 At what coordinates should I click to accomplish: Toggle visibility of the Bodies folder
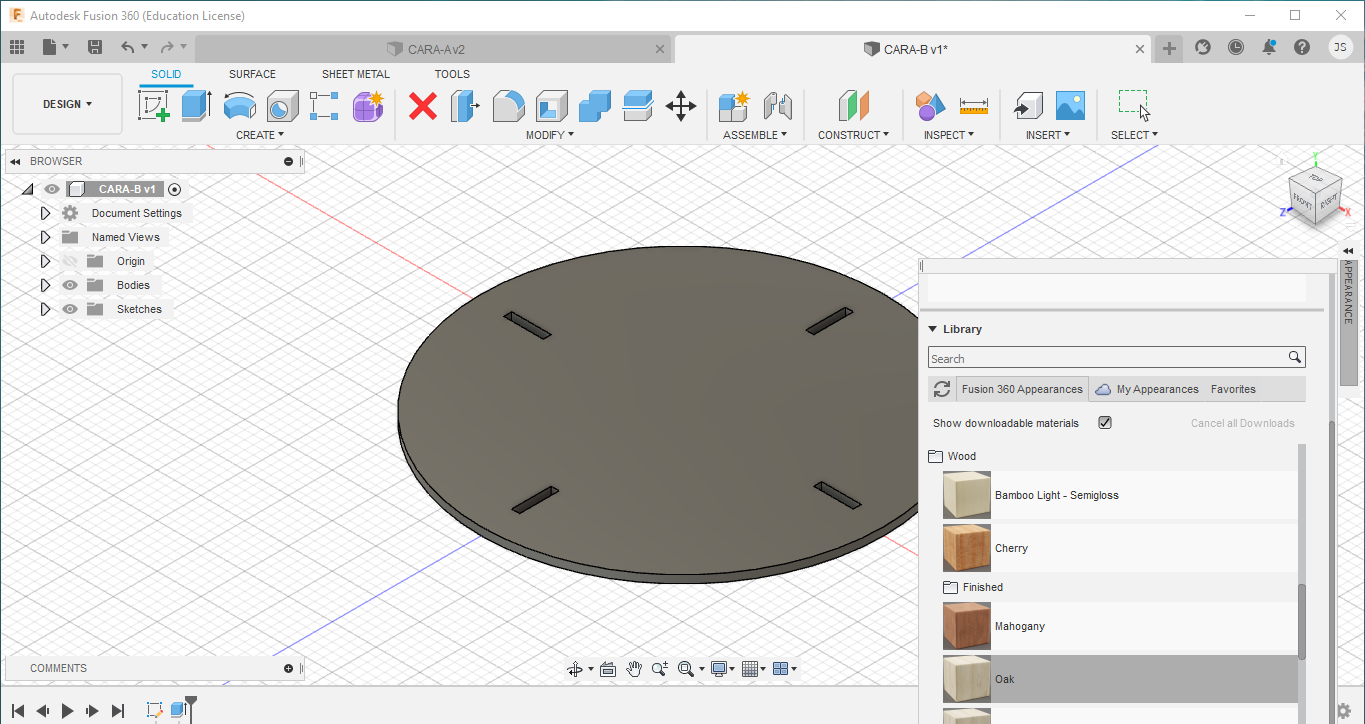click(70, 285)
